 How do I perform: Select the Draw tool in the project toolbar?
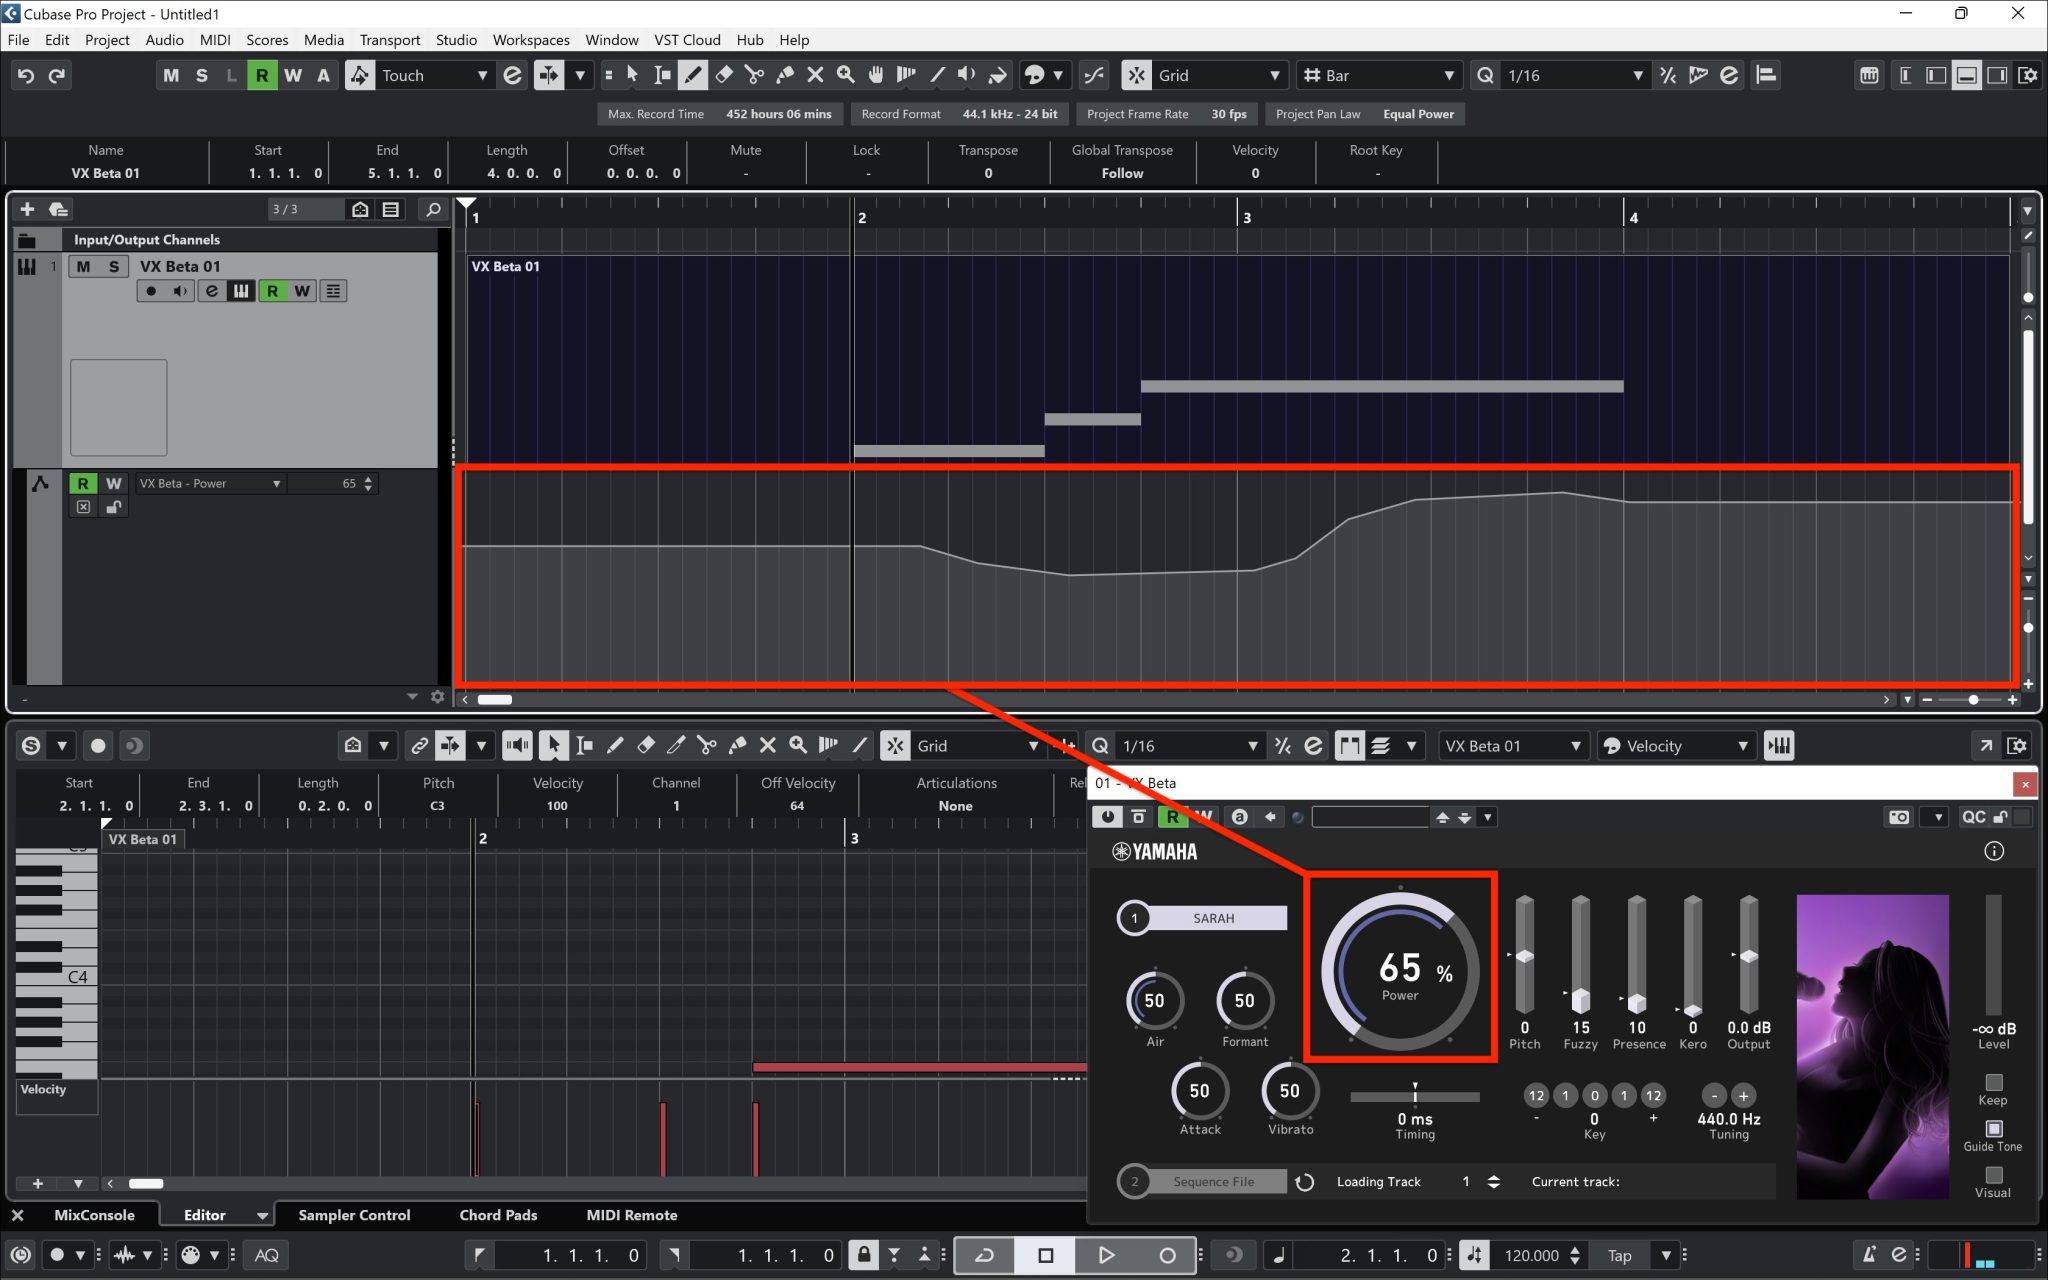point(692,75)
